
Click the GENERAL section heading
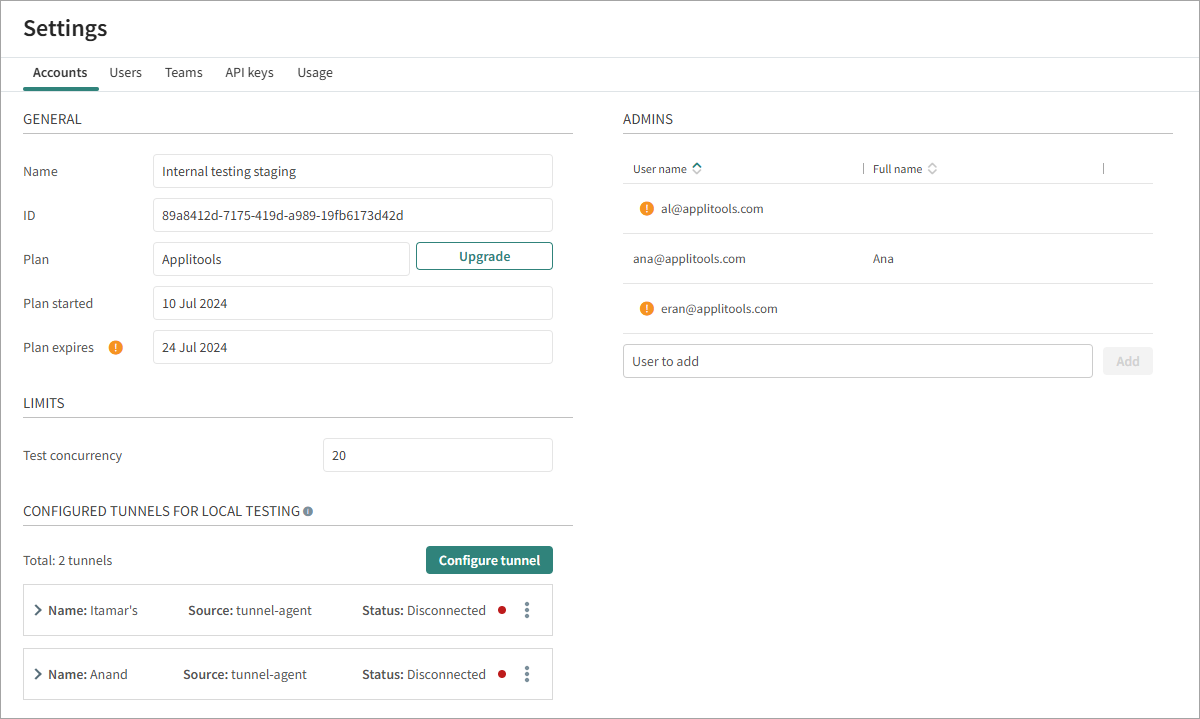[x=52, y=119]
